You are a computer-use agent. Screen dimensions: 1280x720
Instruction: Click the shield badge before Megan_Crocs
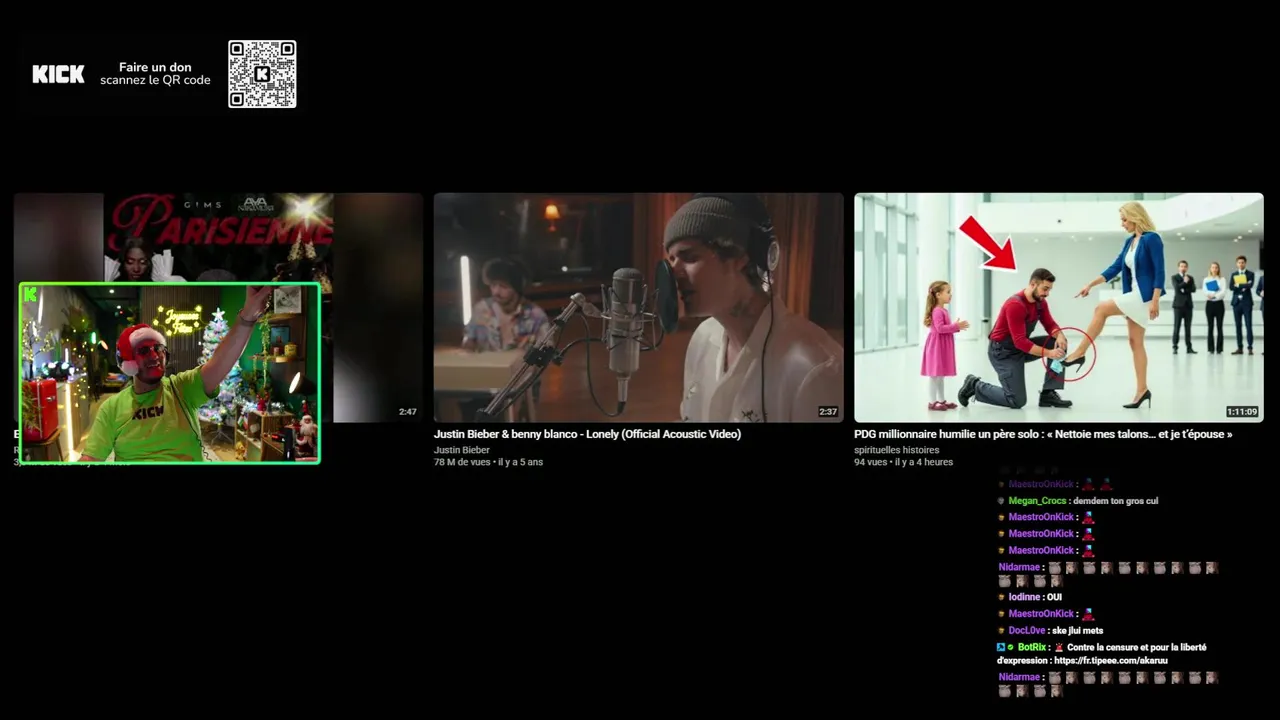coord(1001,501)
